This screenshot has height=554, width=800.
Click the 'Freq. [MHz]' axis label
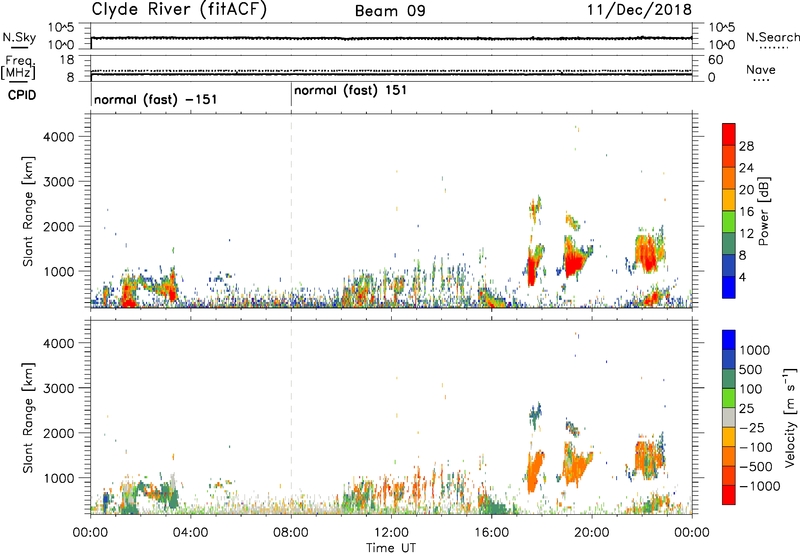tap(19, 68)
